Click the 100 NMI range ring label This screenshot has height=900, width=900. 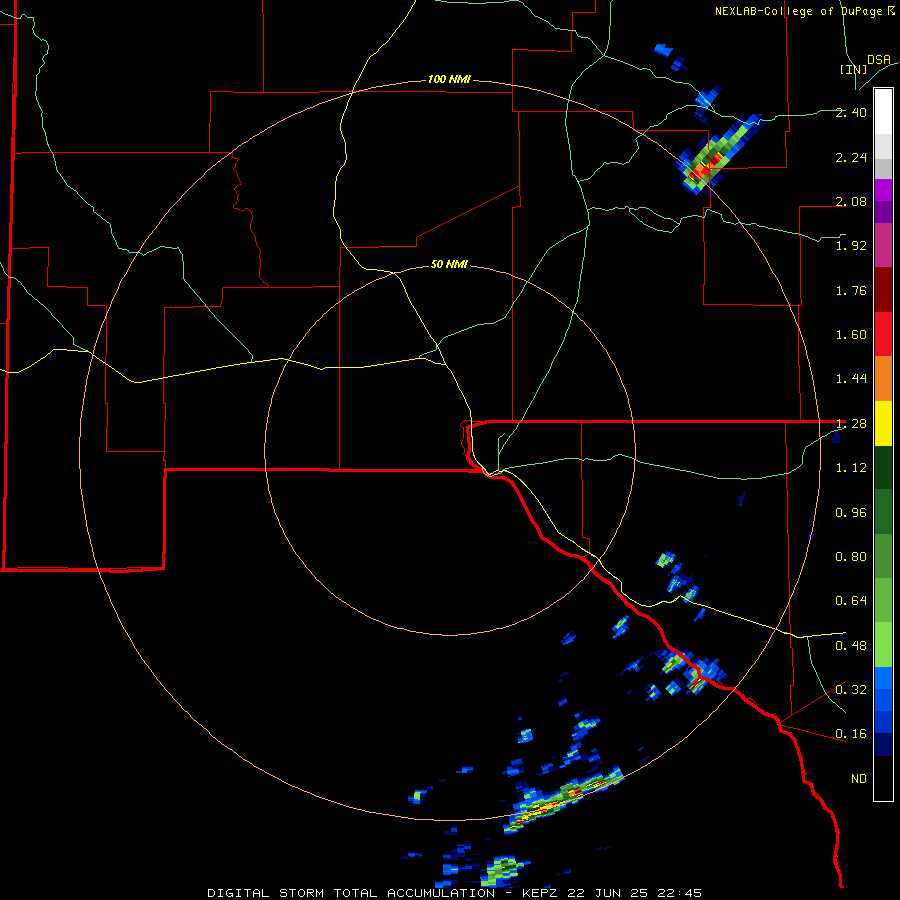click(449, 79)
